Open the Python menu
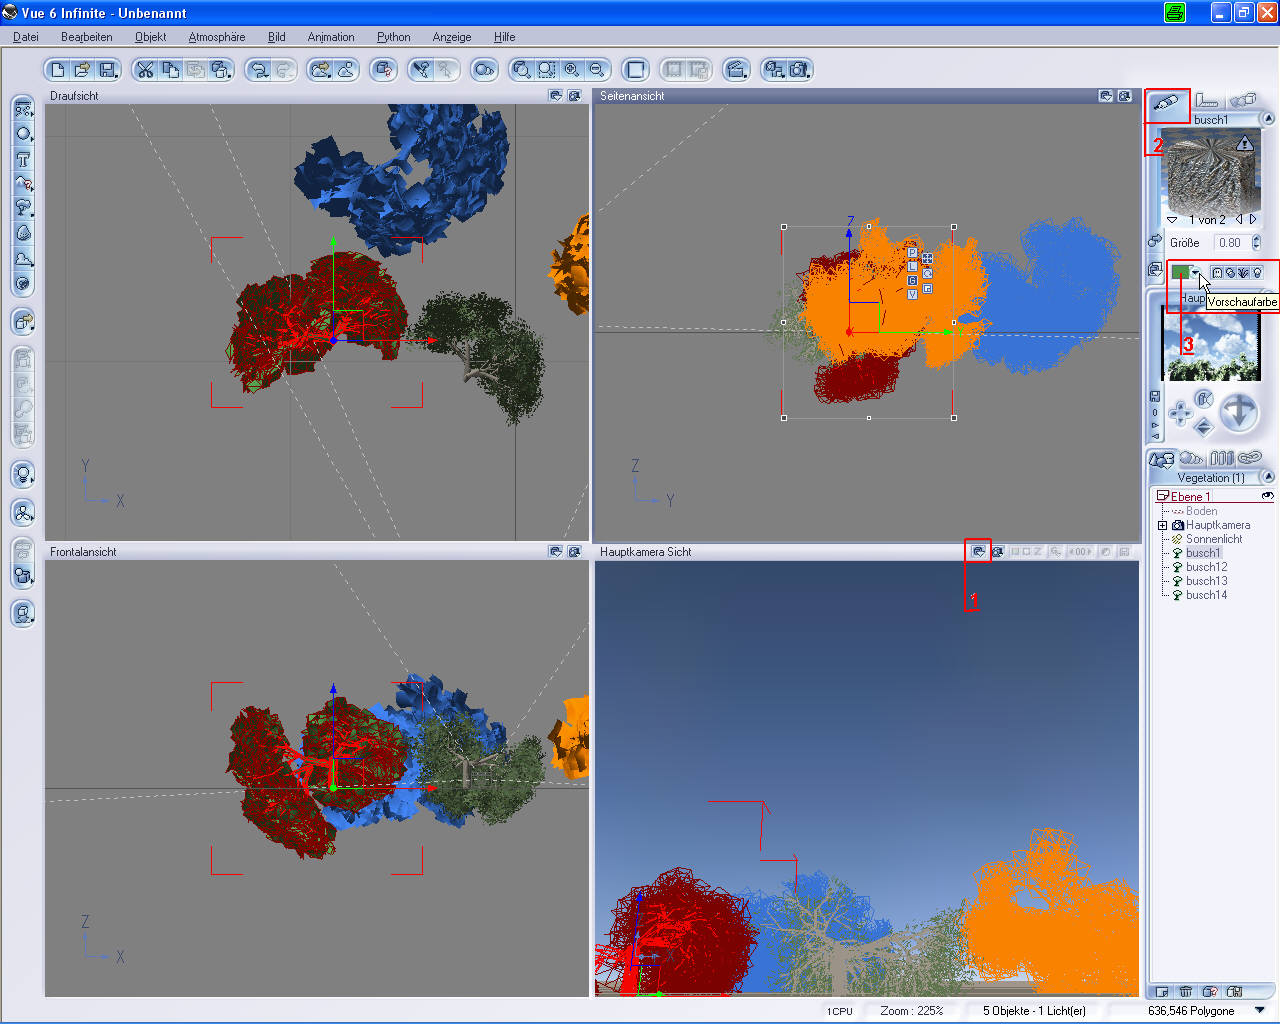This screenshot has height=1024, width=1280. tap(394, 37)
